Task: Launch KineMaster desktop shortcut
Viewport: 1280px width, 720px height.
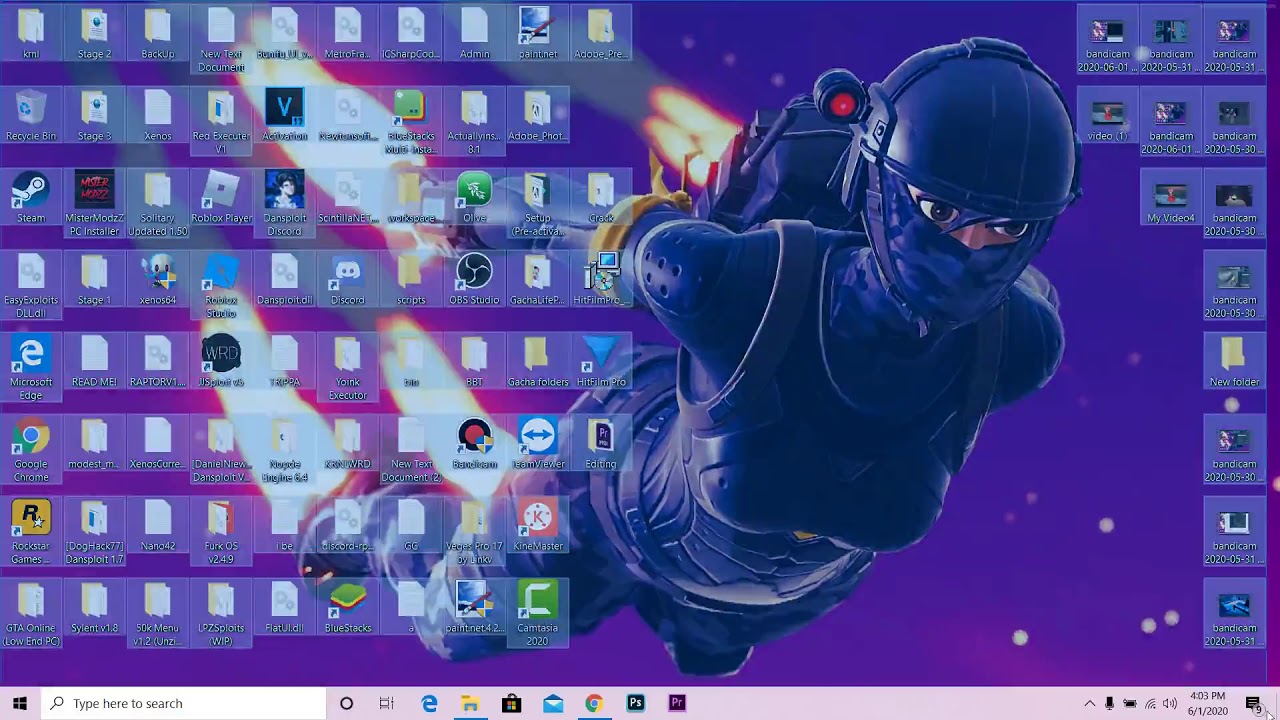Action: click(538, 525)
